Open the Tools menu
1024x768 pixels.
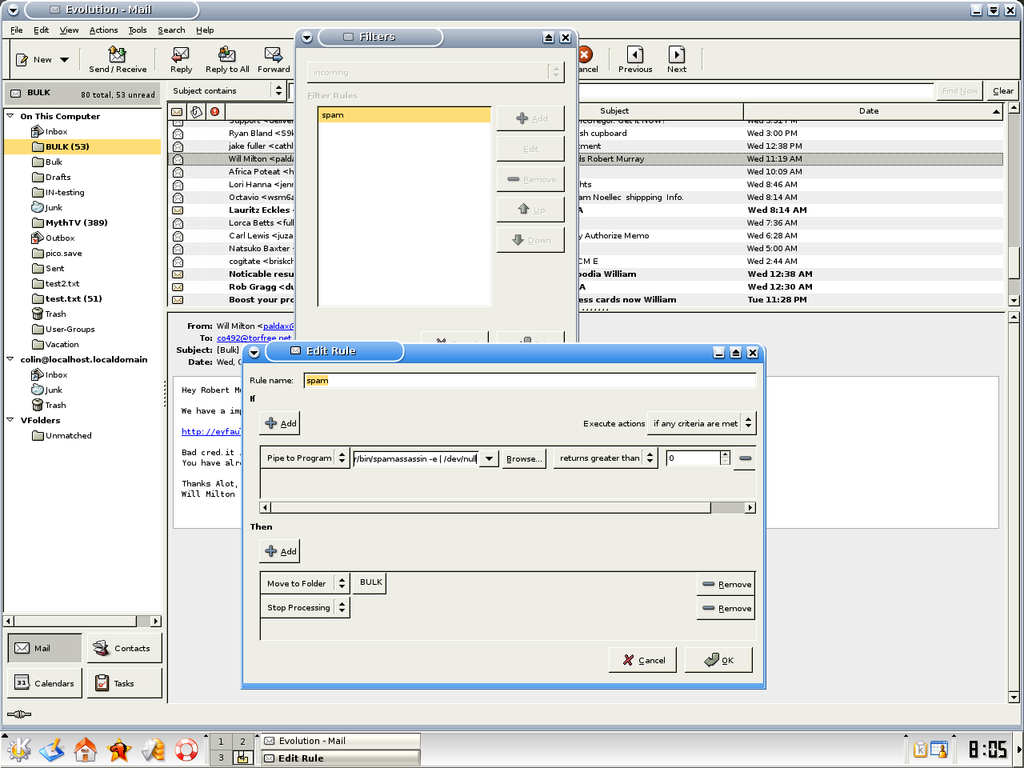(x=137, y=30)
